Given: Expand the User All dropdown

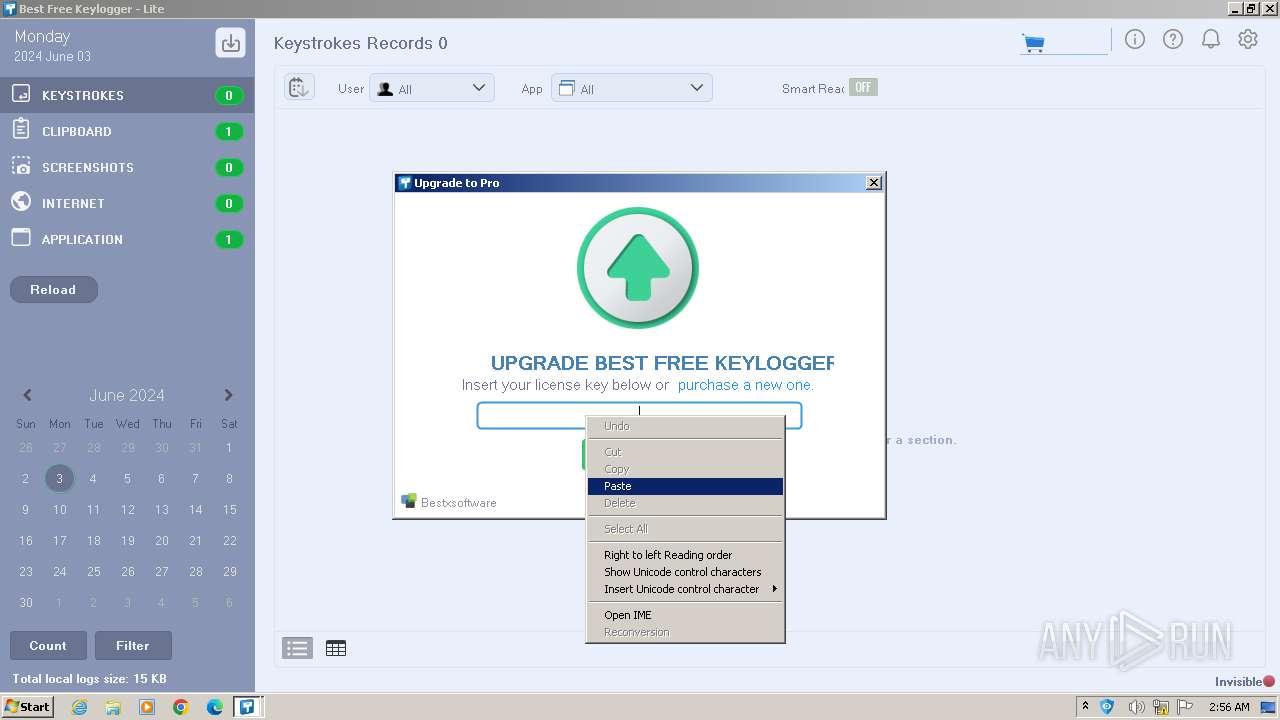Looking at the screenshot, I should tap(432, 88).
